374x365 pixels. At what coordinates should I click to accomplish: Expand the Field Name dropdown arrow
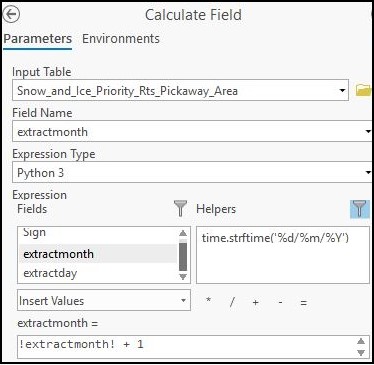pyautogui.click(x=368, y=131)
